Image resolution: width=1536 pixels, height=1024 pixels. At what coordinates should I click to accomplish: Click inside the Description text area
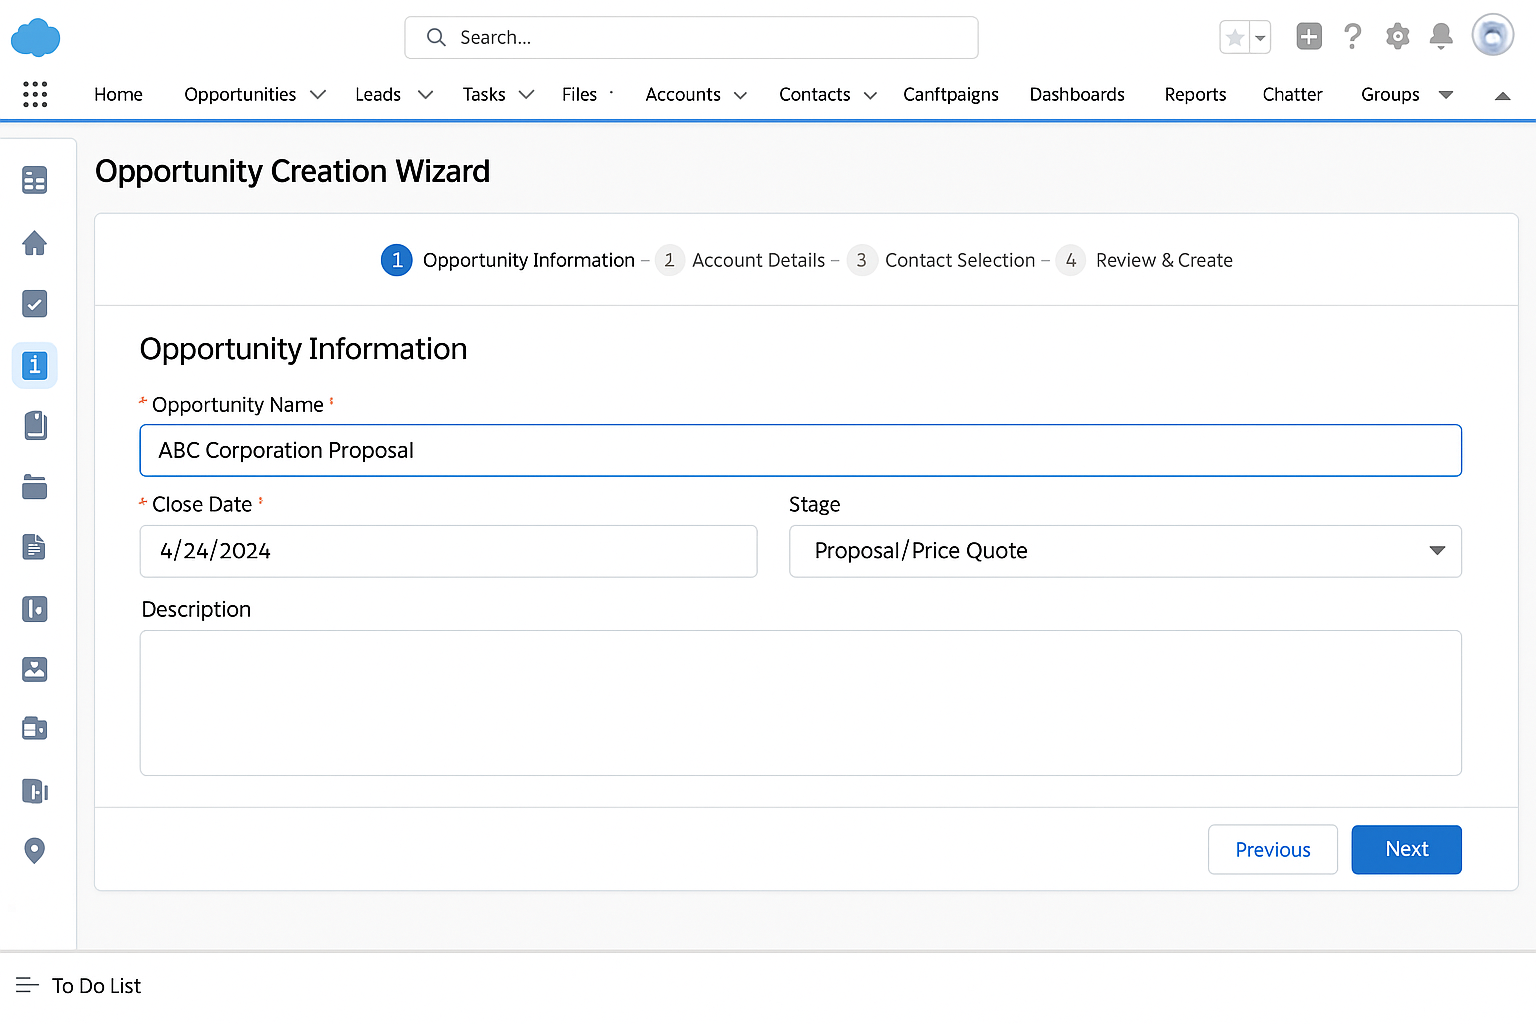[800, 702]
